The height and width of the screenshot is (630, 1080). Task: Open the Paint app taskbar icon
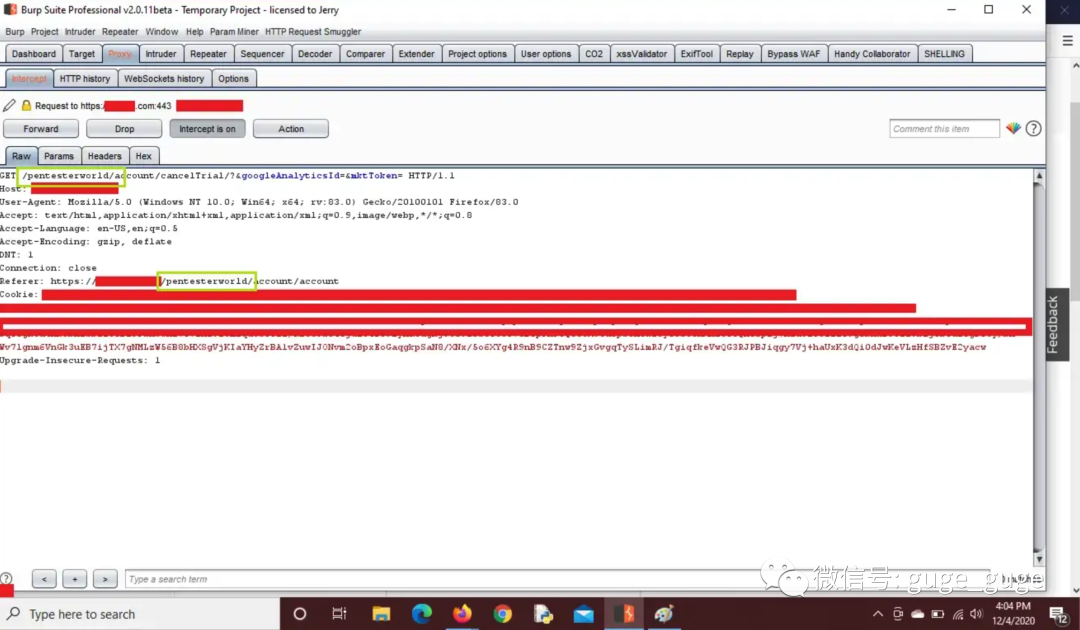[x=664, y=613]
